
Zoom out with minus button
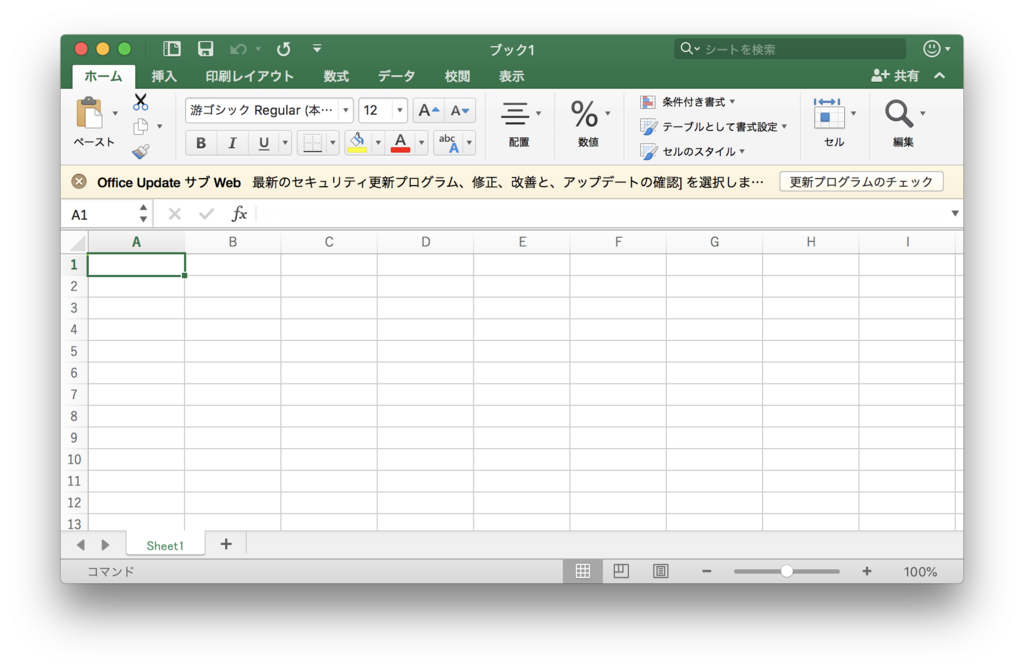tap(707, 571)
